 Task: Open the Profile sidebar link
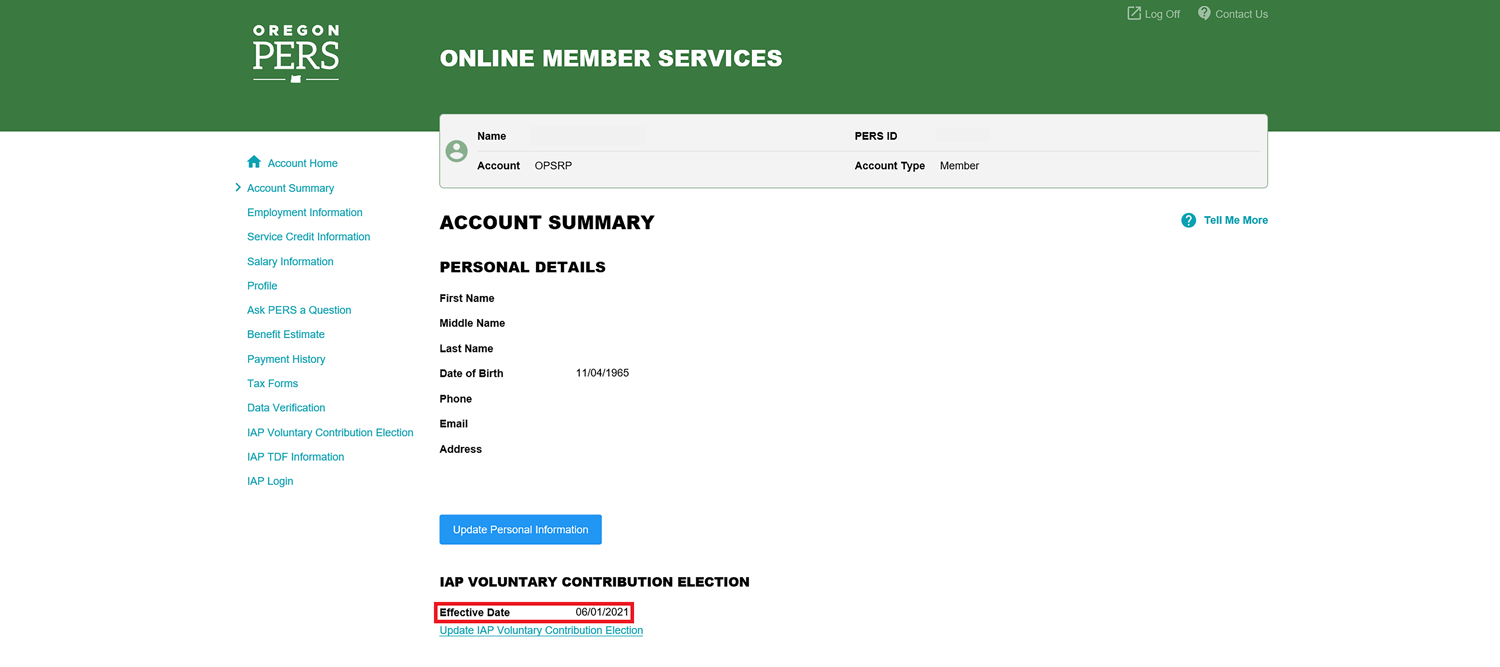262,286
